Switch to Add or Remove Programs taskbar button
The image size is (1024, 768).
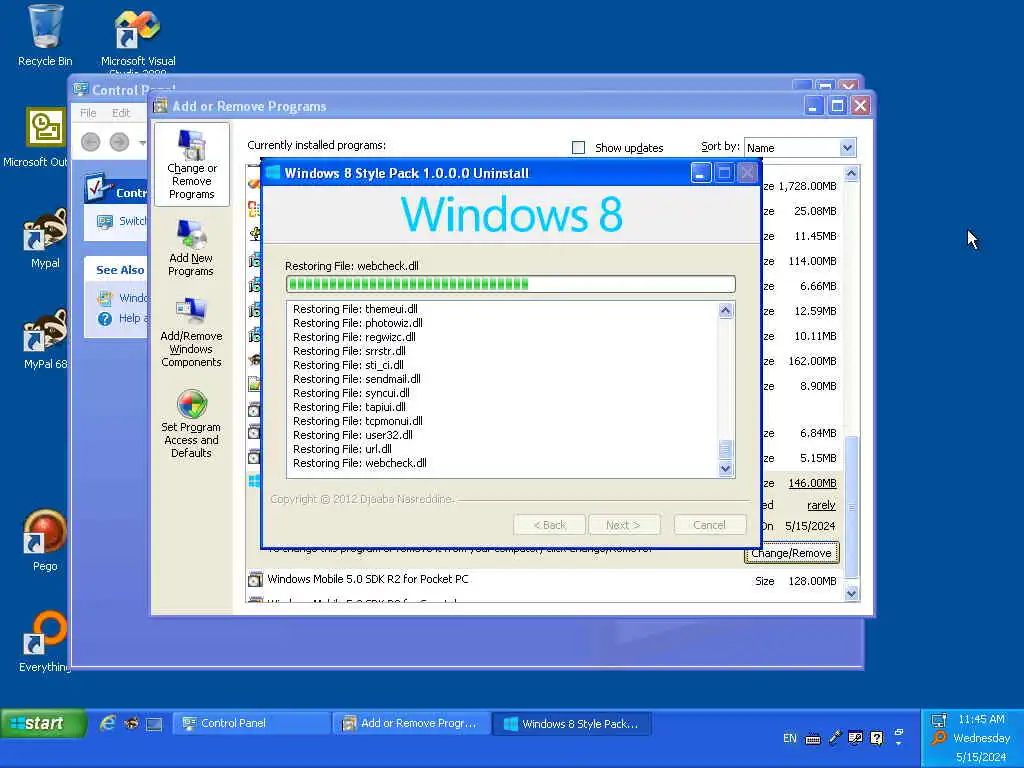coord(412,724)
